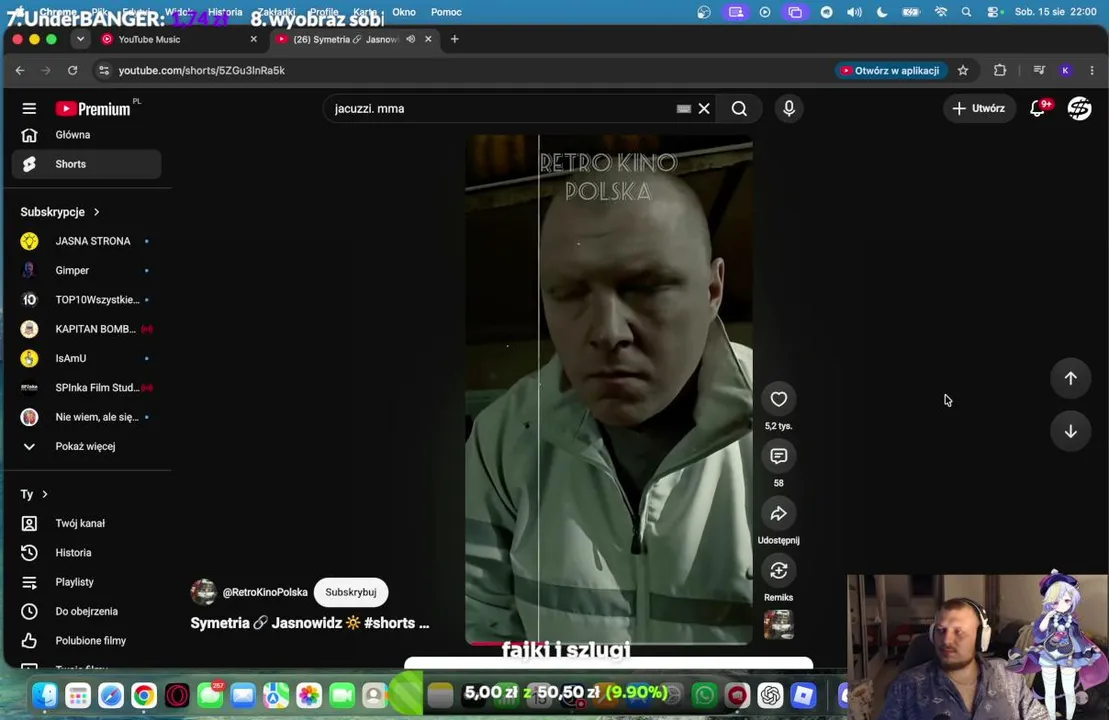
Task: Open the Okno menu
Action: [404, 12]
